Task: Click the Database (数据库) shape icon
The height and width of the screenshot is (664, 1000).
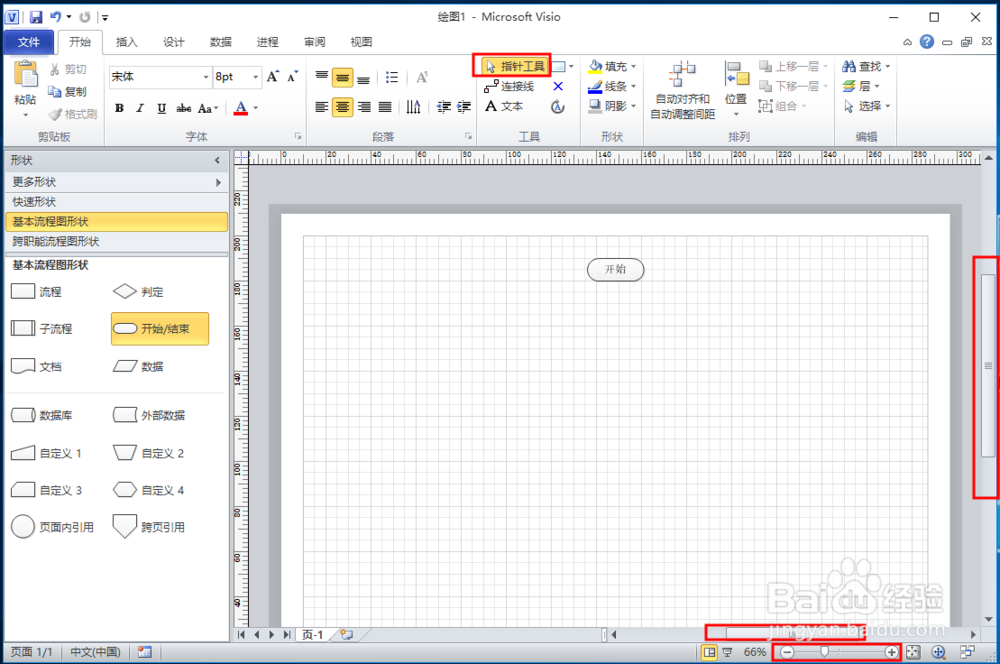Action: tap(22, 415)
